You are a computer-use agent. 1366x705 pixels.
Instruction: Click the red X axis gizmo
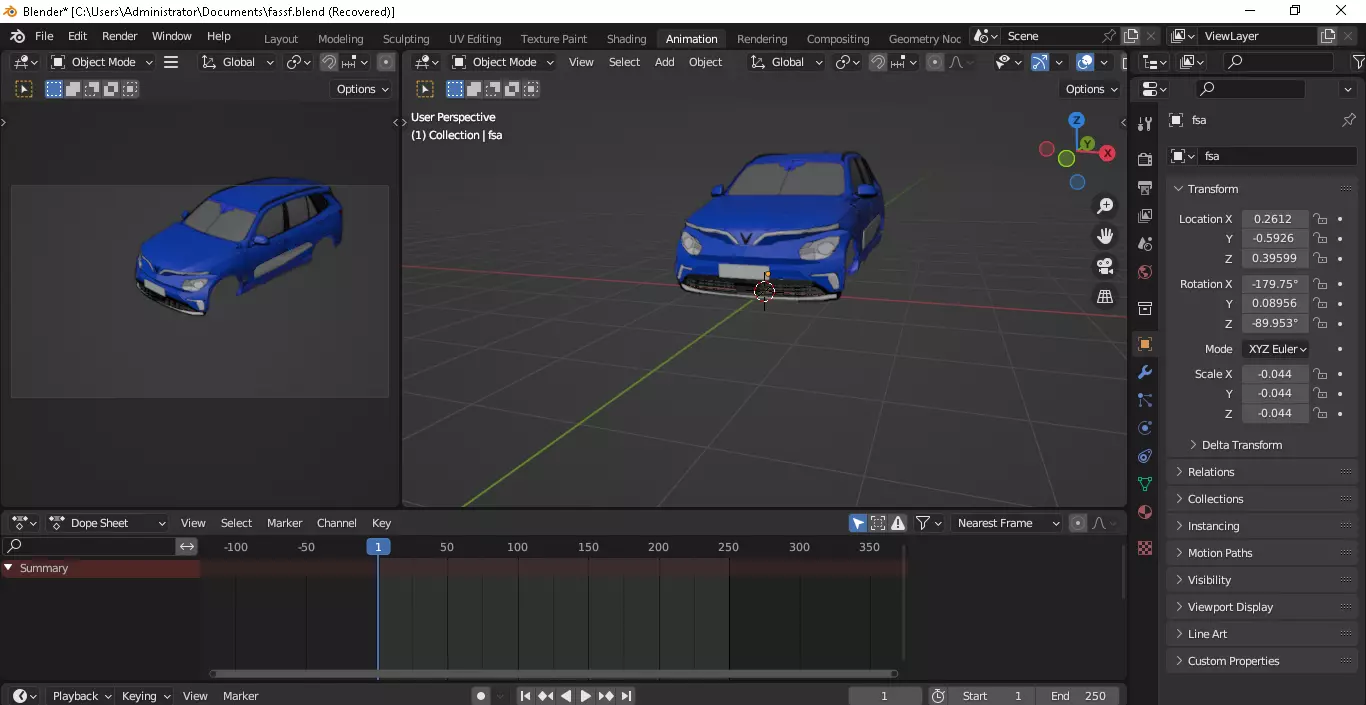[1107, 153]
